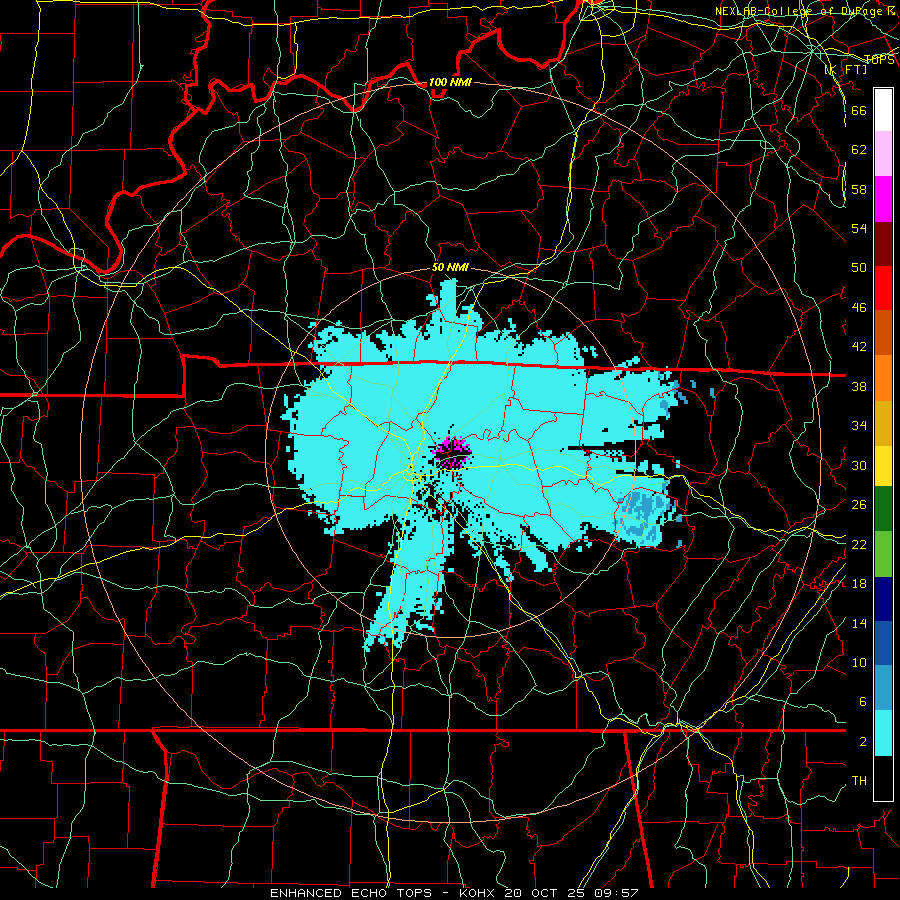Screen dimensions: 900x900
Task: Click the legend value 58
Action: (859, 189)
